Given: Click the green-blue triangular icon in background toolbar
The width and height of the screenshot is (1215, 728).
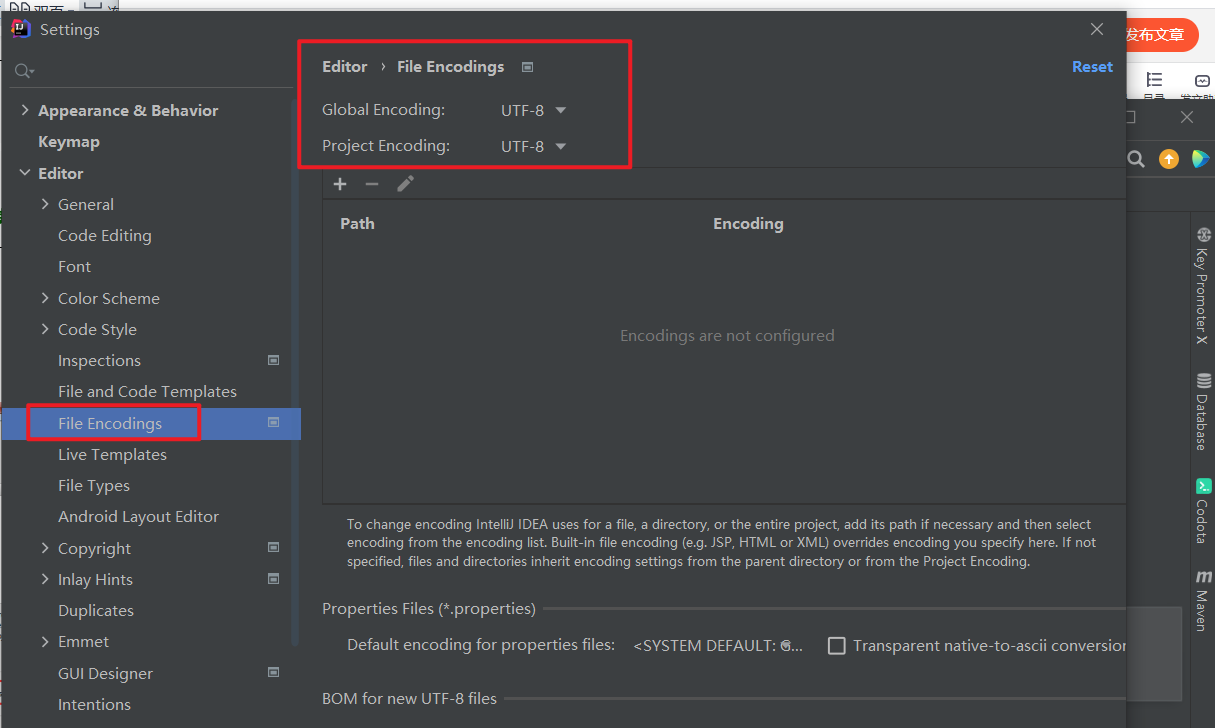Looking at the screenshot, I should tap(1200, 158).
